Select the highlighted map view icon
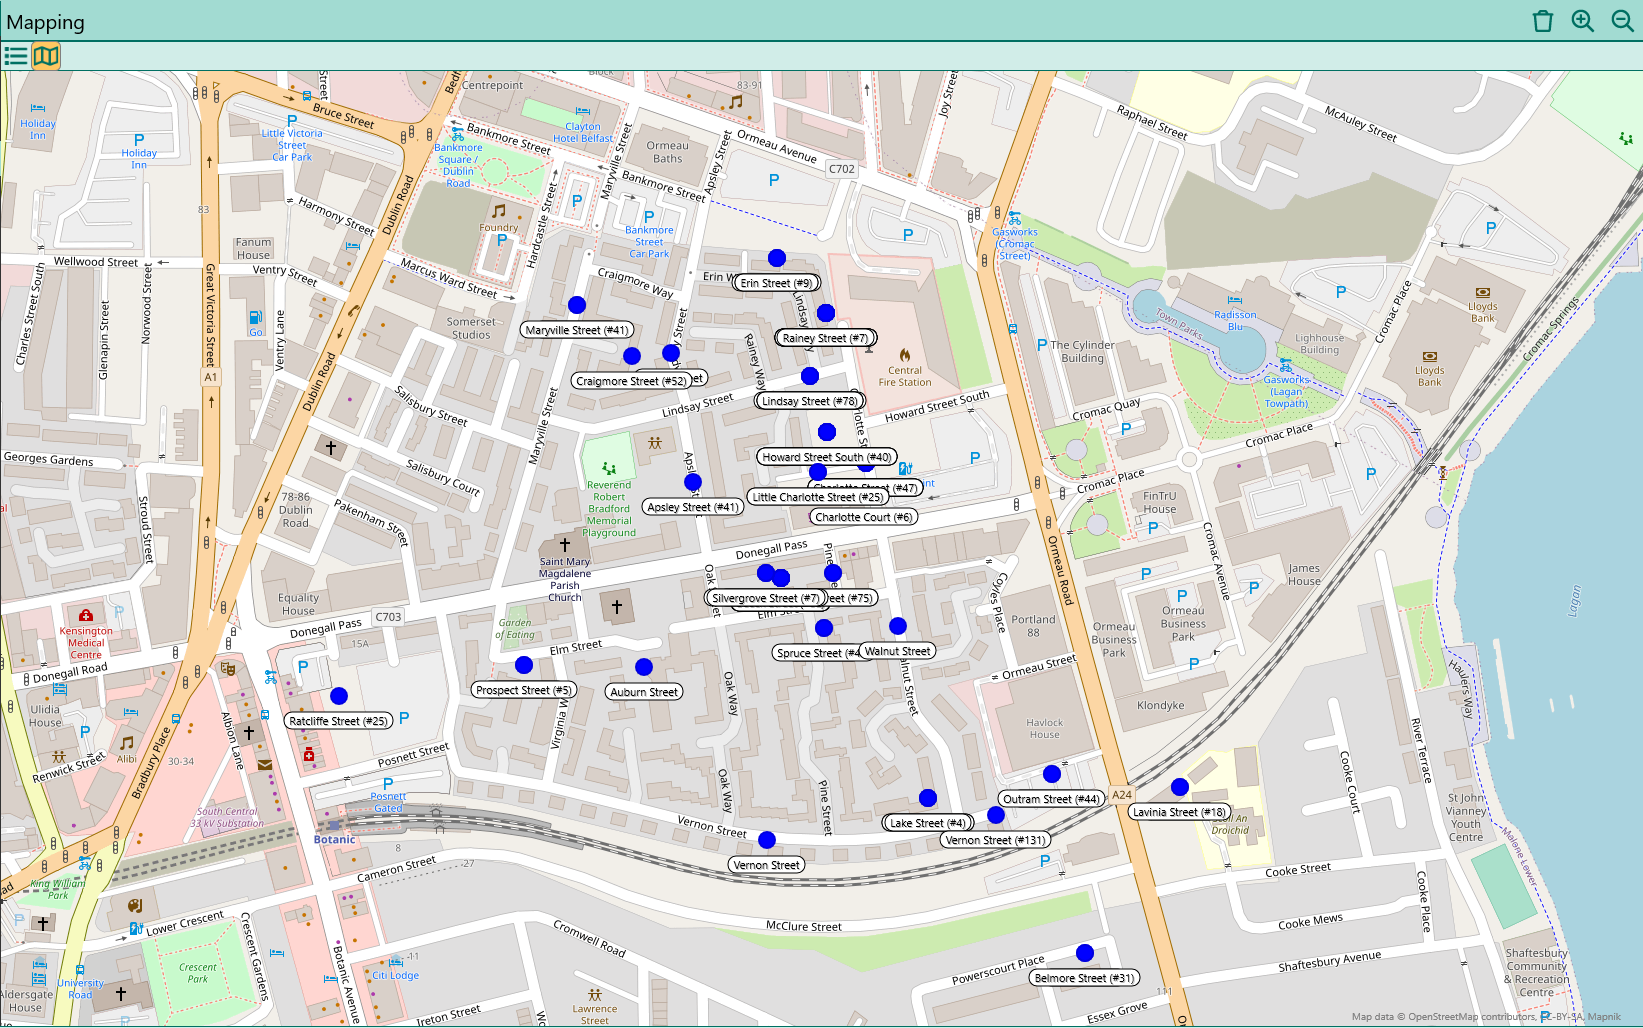This screenshot has width=1643, height=1028. click(x=46, y=56)
